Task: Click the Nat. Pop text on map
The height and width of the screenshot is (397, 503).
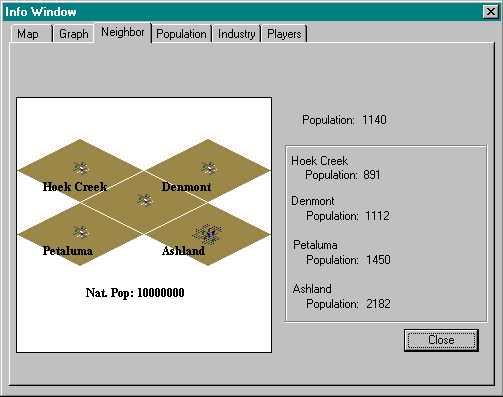Action: coord(135,293)
